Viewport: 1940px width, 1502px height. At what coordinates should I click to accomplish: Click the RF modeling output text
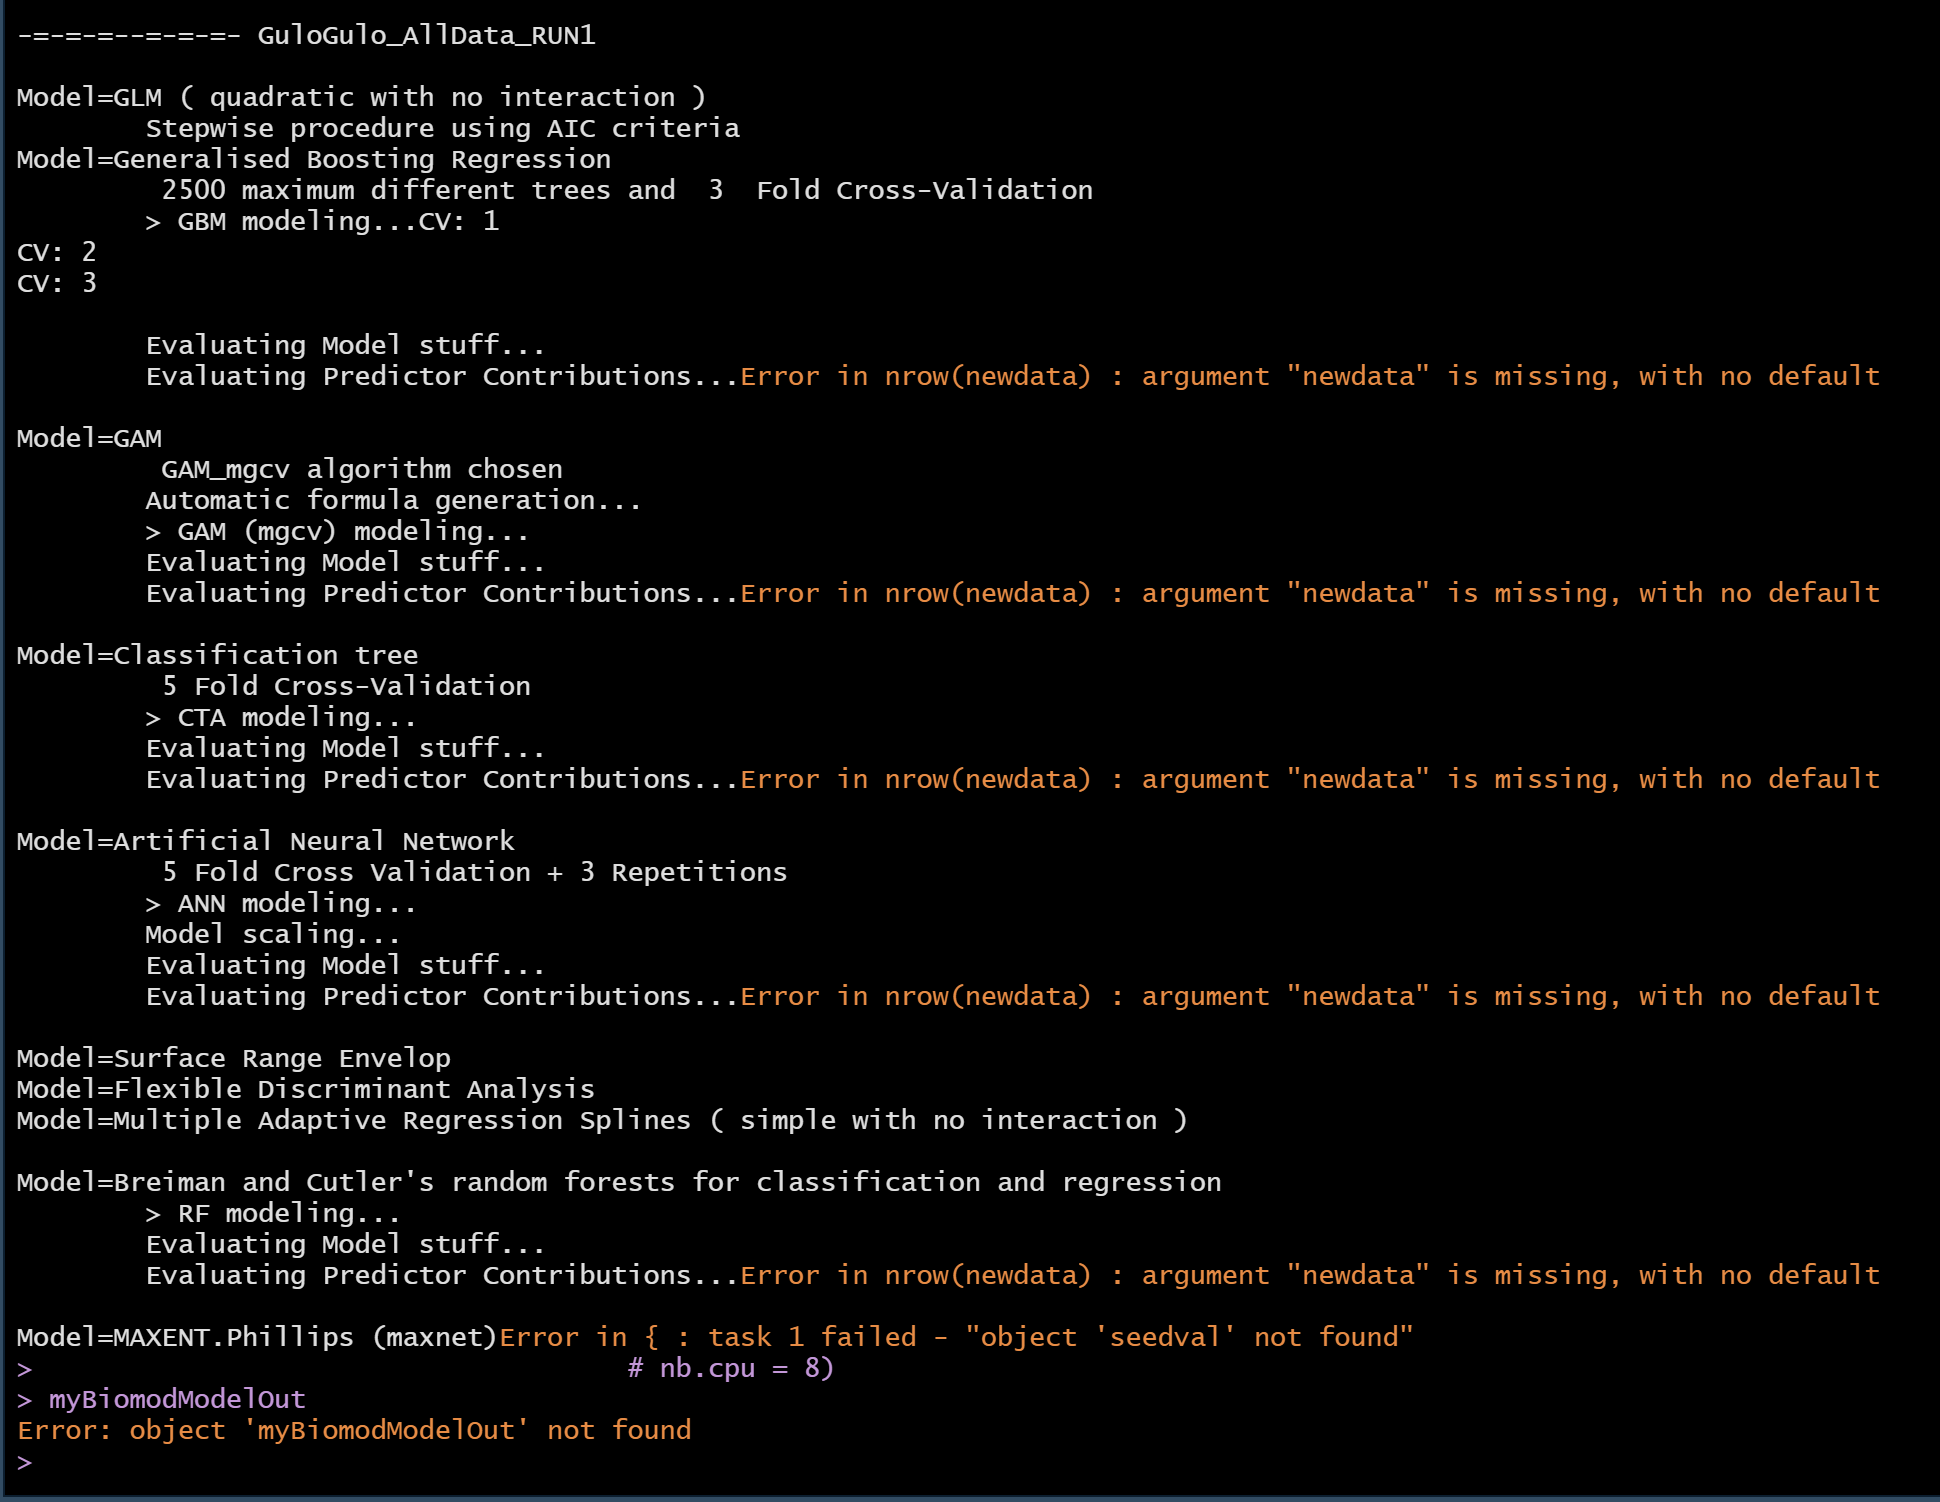click(x=272, y=1212)
